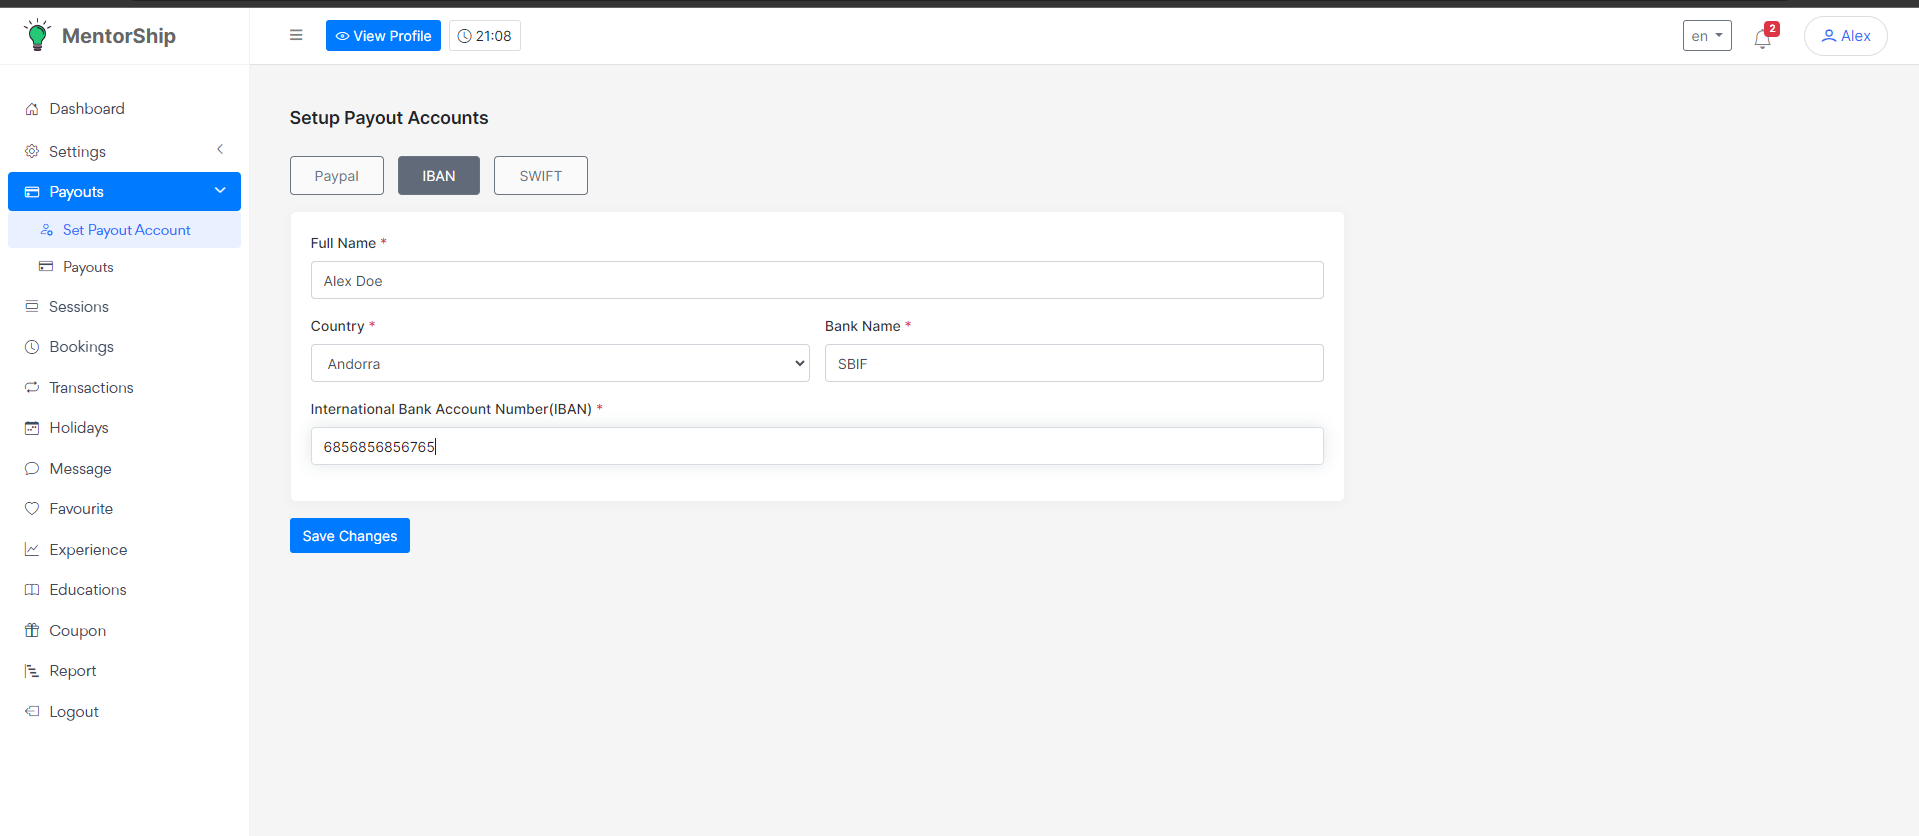This screenshot has width=1919, height=836.
Task: Expand the Settings submenu chevron
Action: point(220,150)
